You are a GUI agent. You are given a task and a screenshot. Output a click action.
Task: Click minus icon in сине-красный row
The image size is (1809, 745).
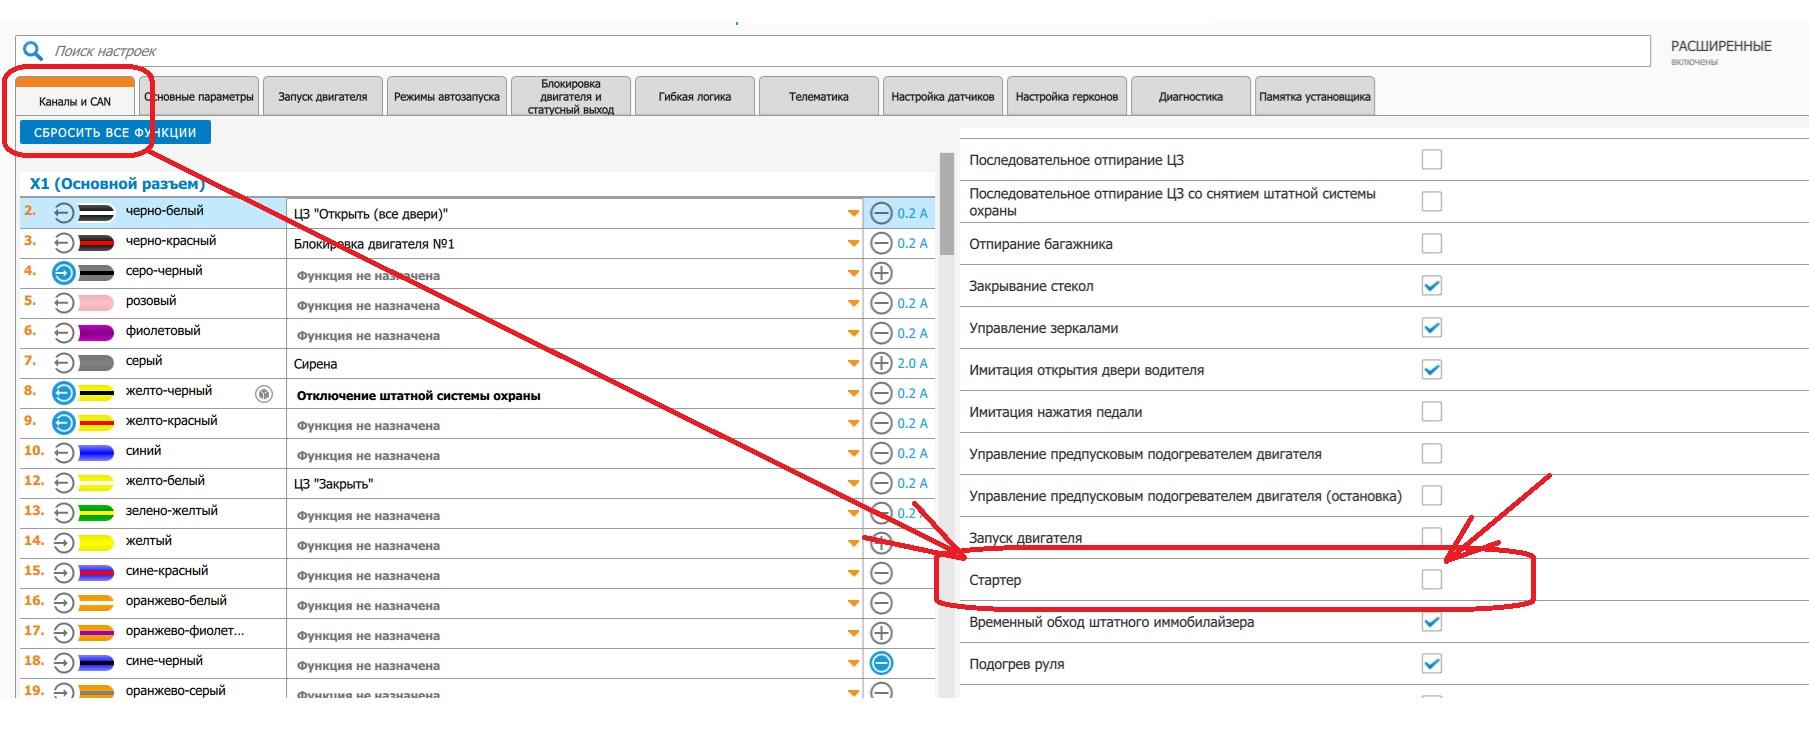[x=881, y=573]
